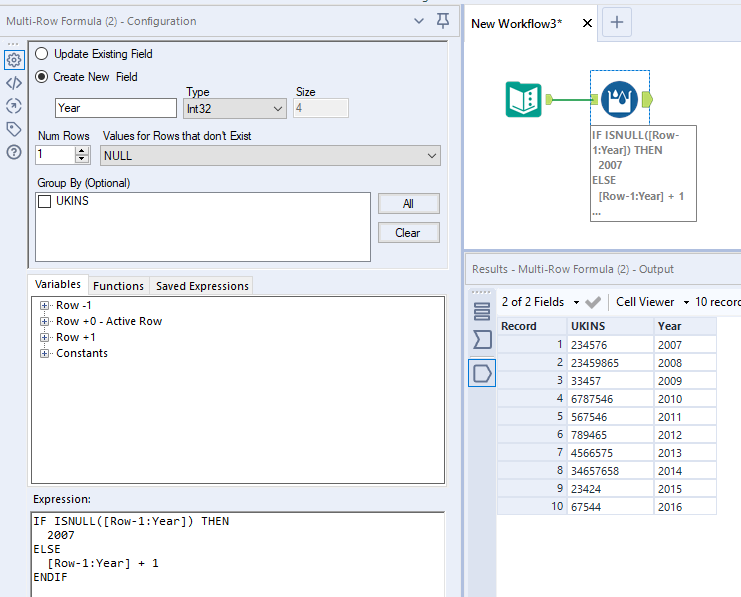Screen dimensions: 741x597
Task: Open the Help question mark icon
Action: pos(14,152)
